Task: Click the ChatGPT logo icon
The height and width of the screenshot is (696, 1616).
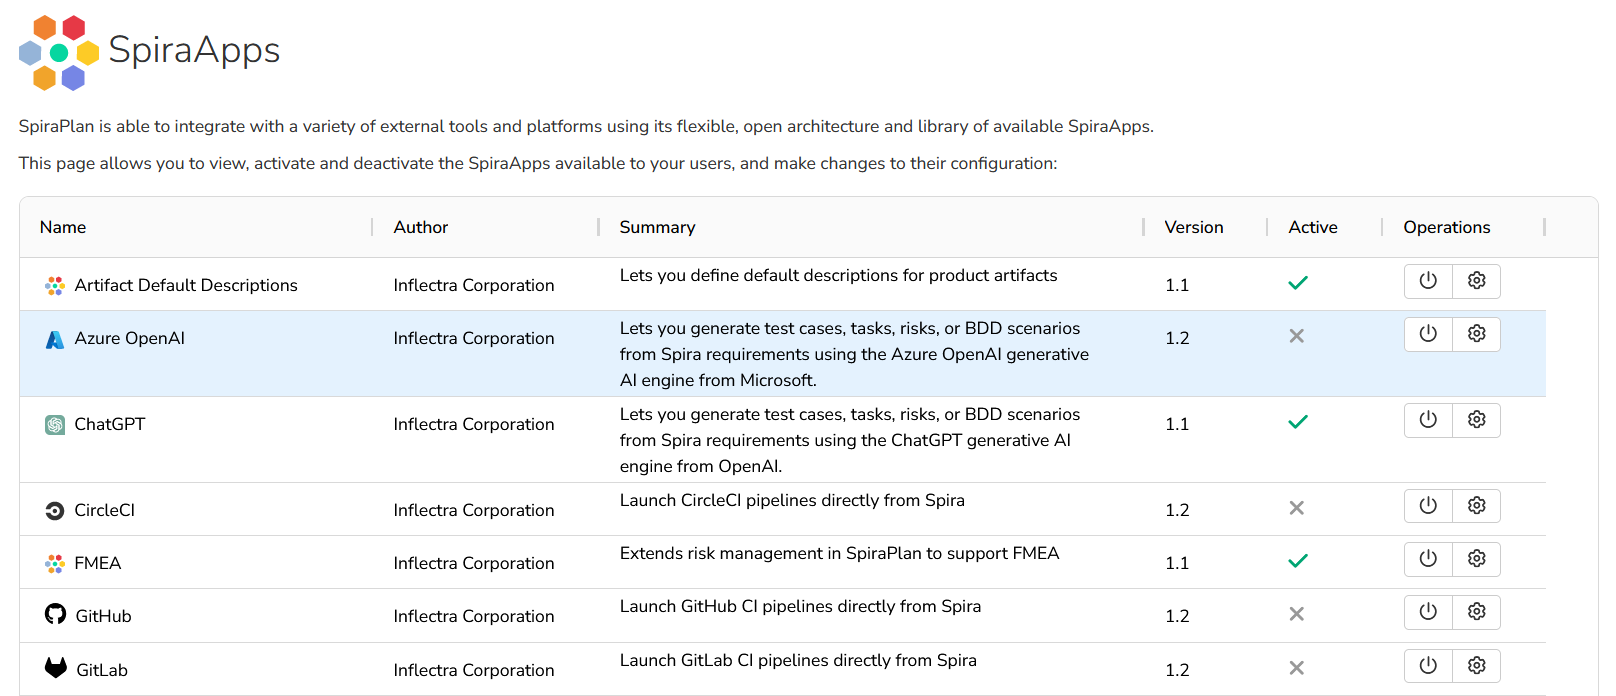Action: point(55,425)
